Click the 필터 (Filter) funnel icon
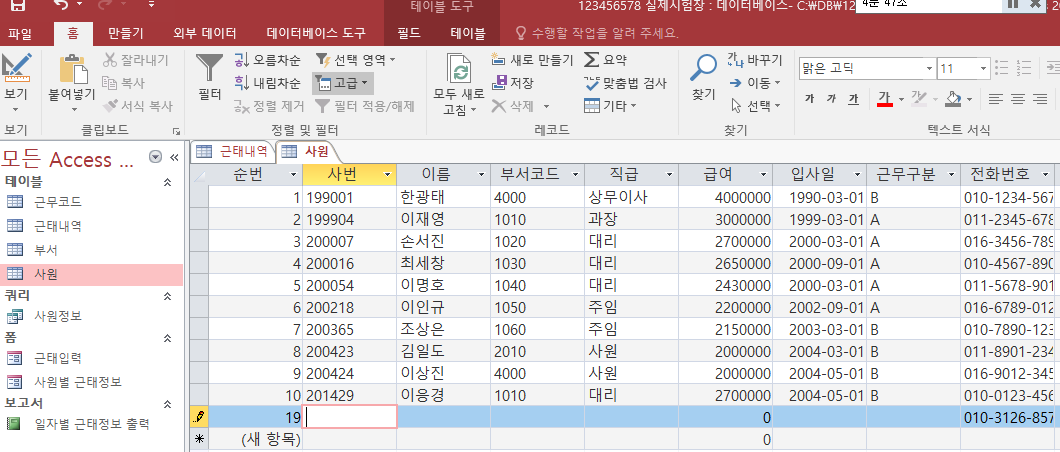 (x=209, y=71)
